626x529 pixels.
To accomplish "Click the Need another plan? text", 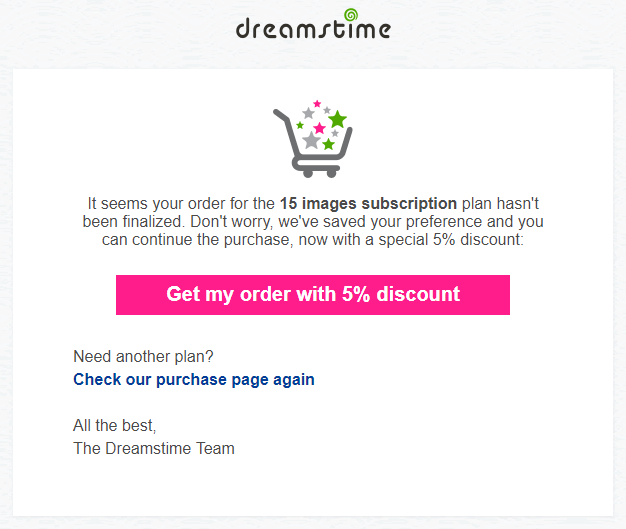I will [x=143, y=356].
